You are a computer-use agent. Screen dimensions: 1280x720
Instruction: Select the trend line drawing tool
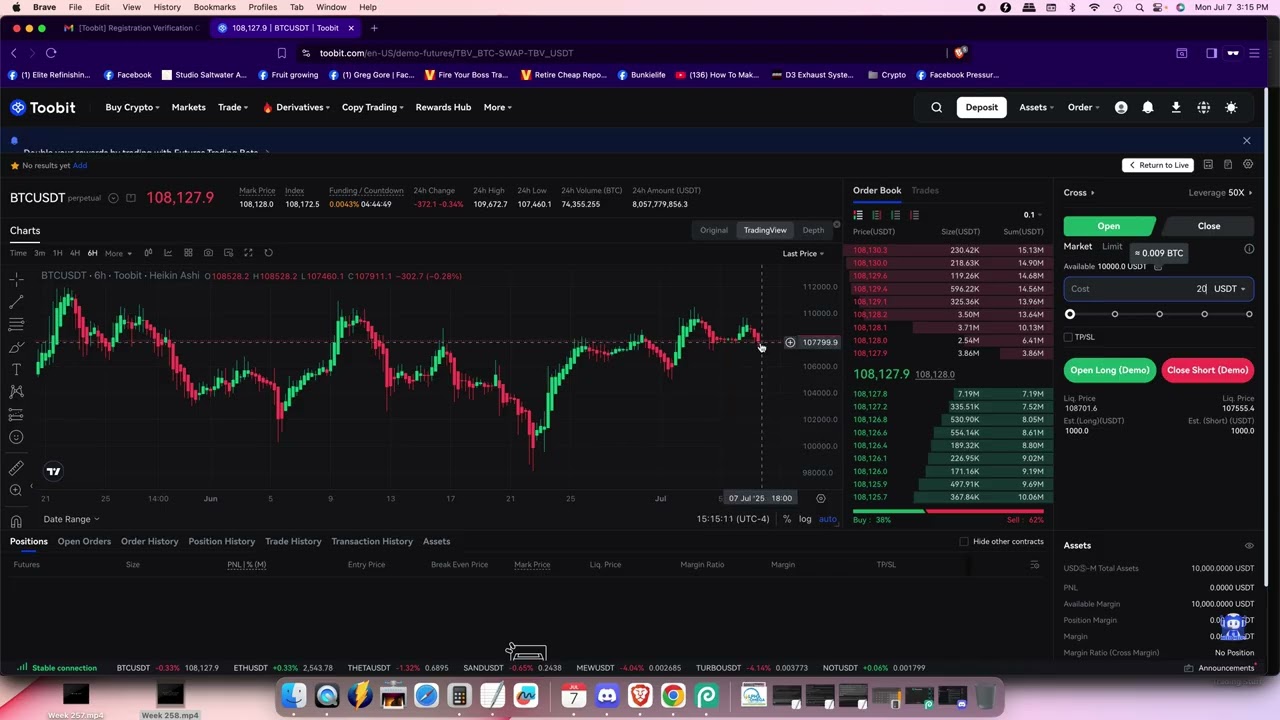coord(16,301)
